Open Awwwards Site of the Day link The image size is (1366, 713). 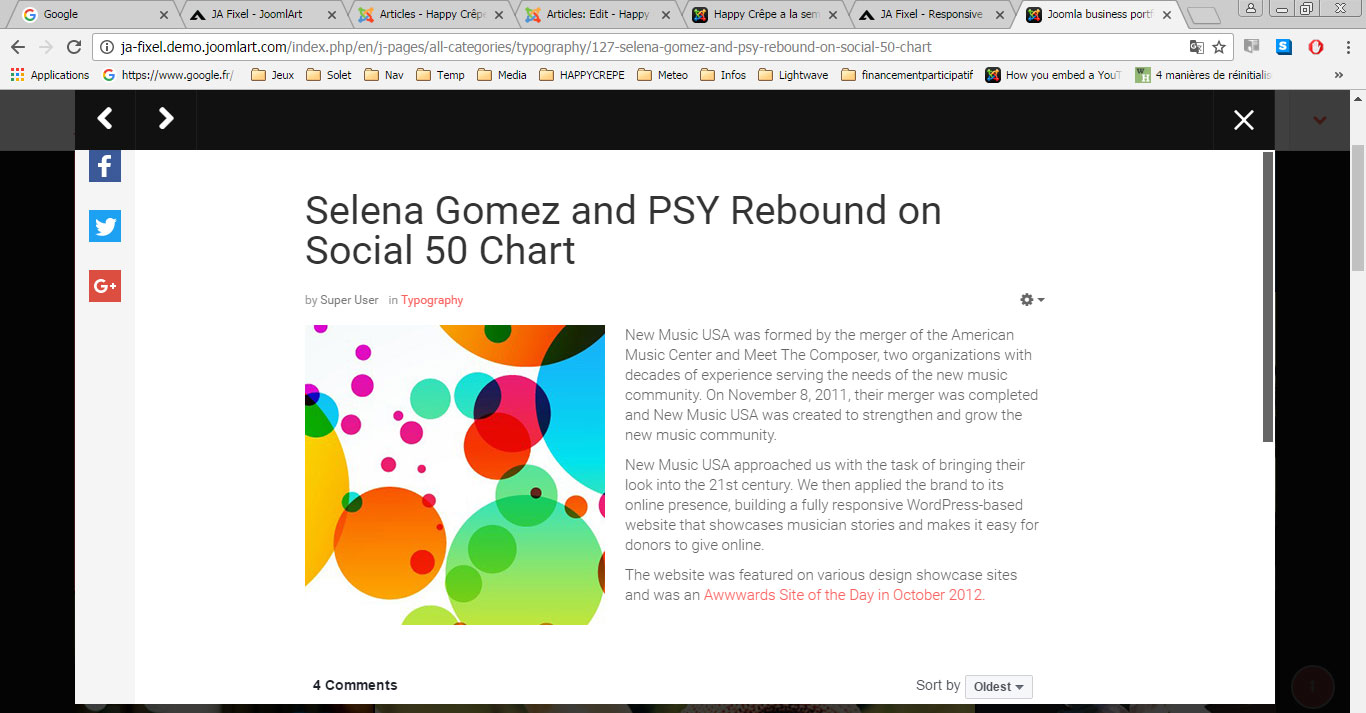843,595
